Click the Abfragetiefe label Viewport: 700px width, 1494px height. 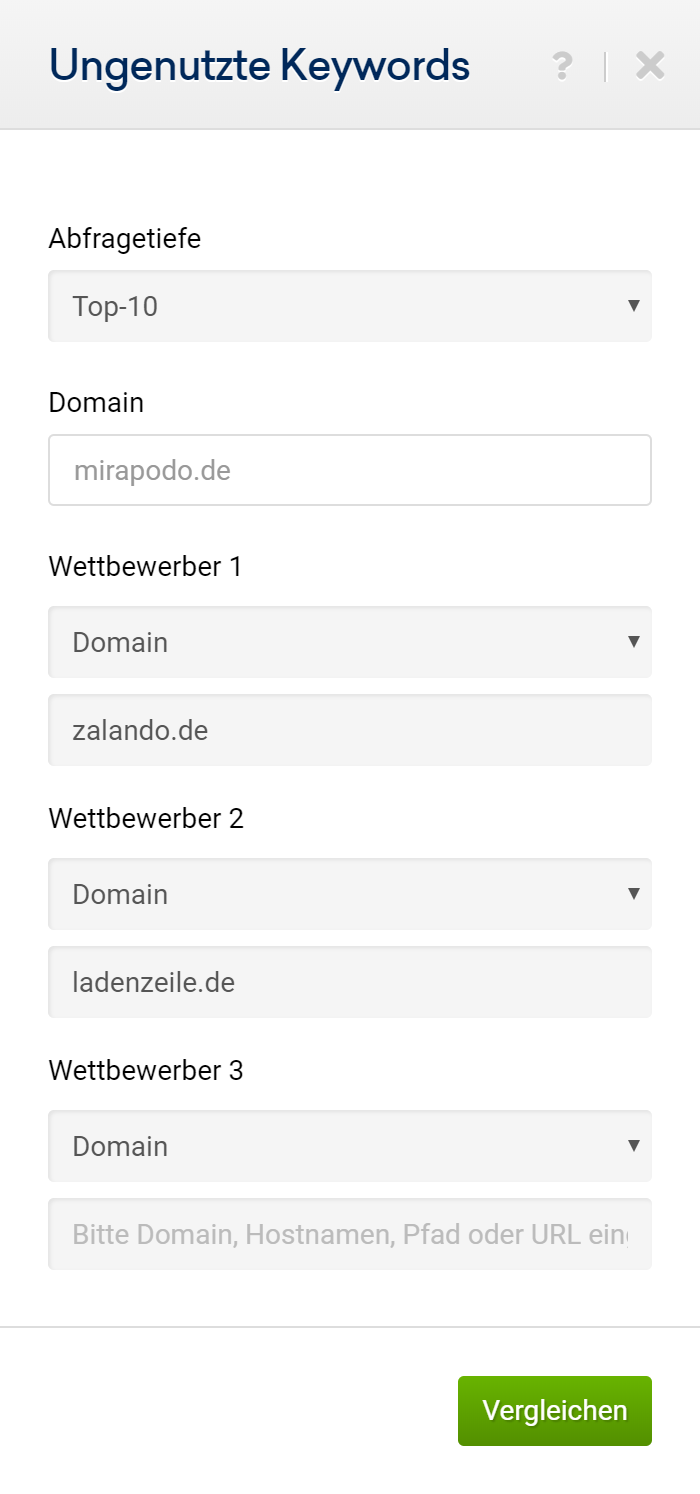pos(124,239)
